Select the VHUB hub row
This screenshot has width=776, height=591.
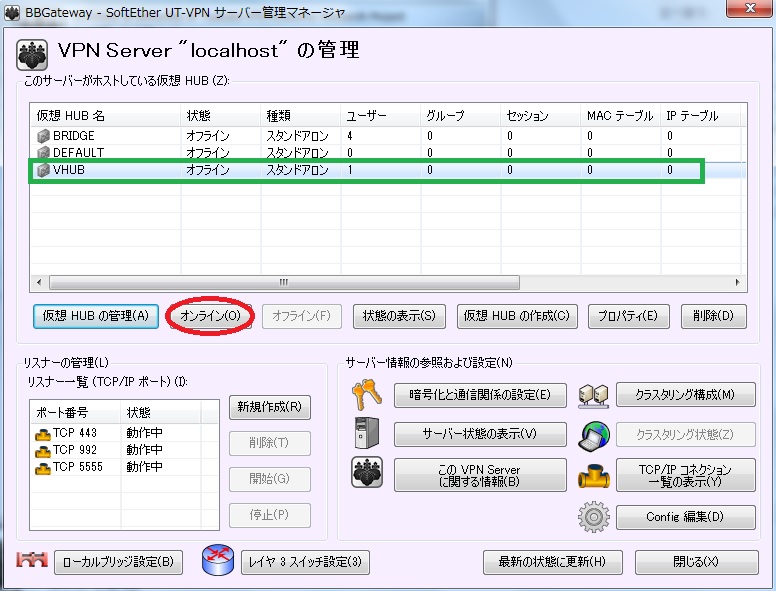point(388,170)
